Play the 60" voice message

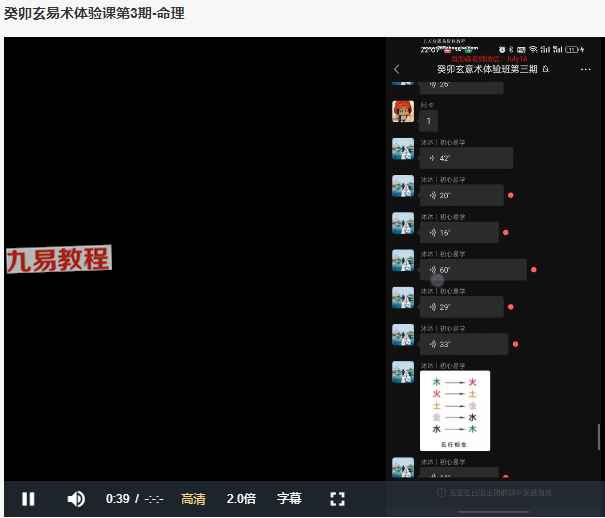[x=473, y=270]
